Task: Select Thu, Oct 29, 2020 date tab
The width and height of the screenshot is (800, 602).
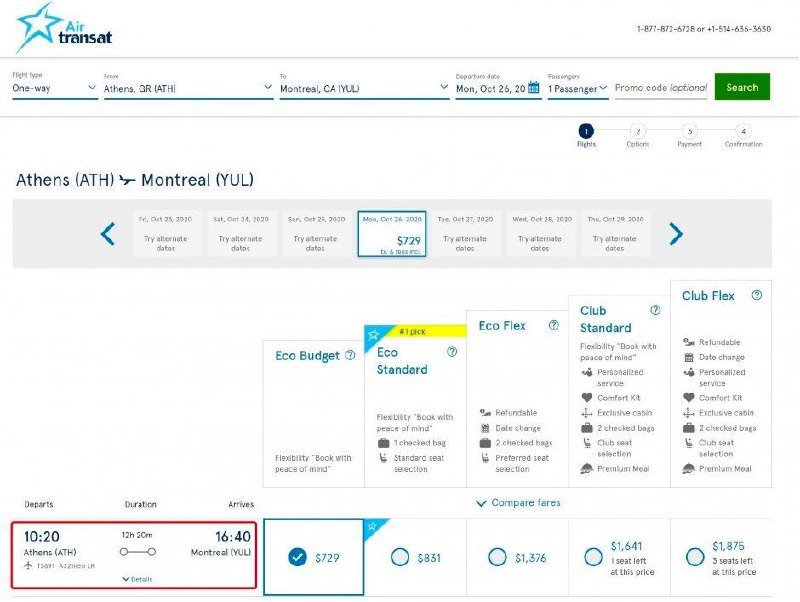Action: 615,234
